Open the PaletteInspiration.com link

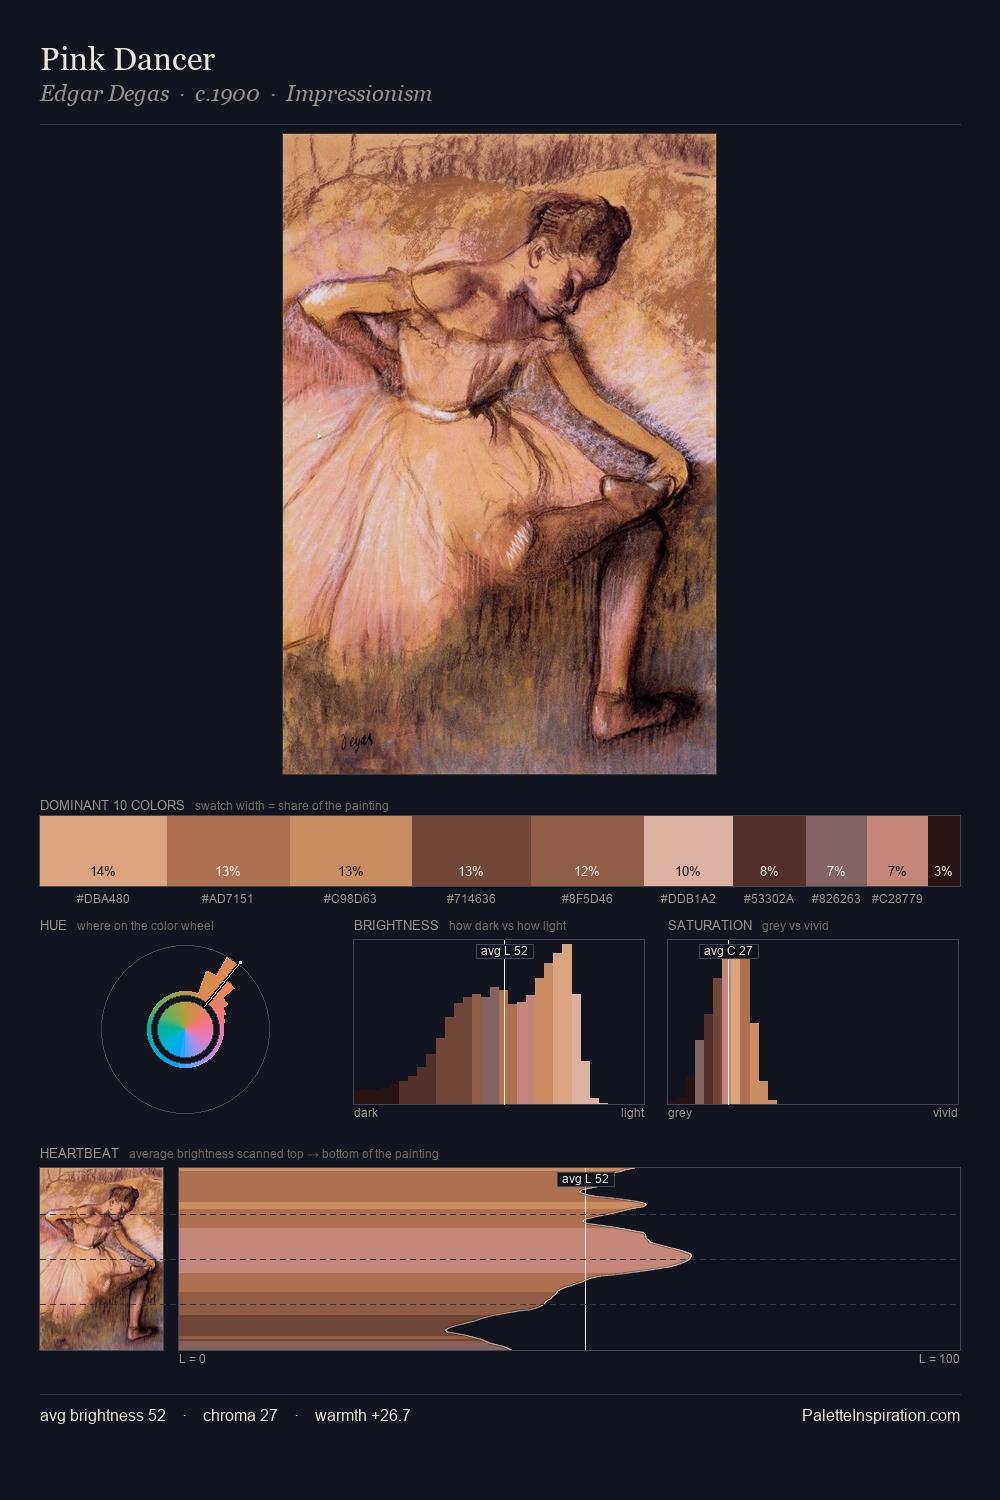point(881,1415)
